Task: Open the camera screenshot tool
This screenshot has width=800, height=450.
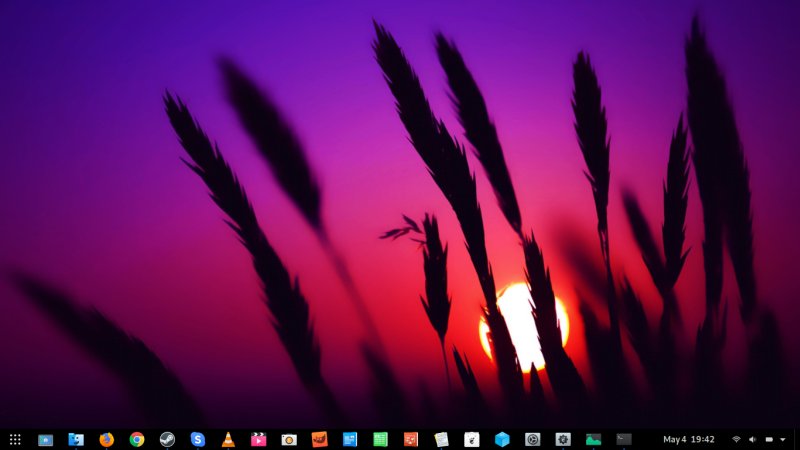Action: tap(289, 439)
